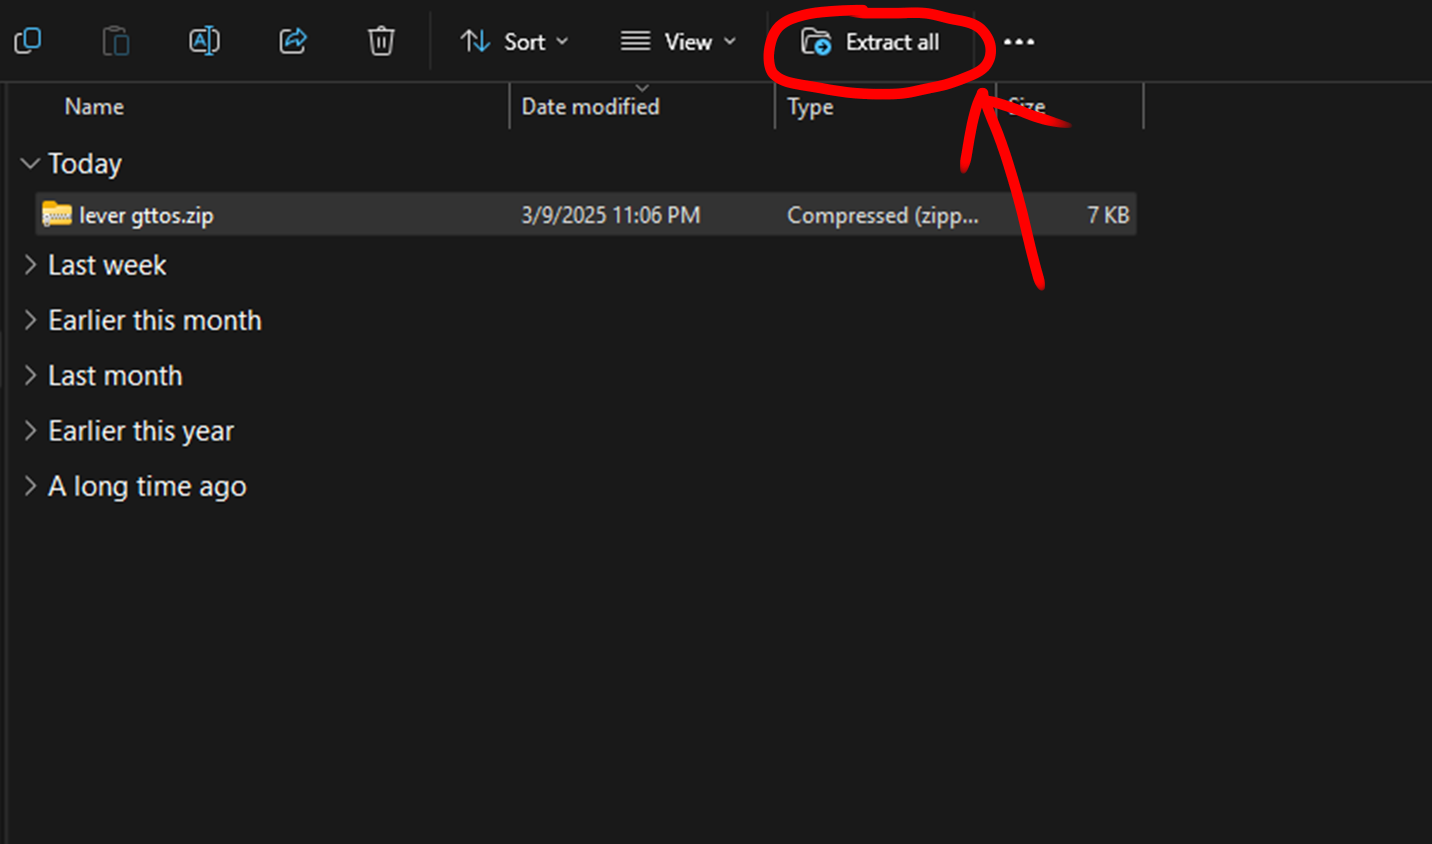Click the Delete trash can icon
Image resolution: width=1432 pixels, height=844 pixels.
click(x=381, y=41)
